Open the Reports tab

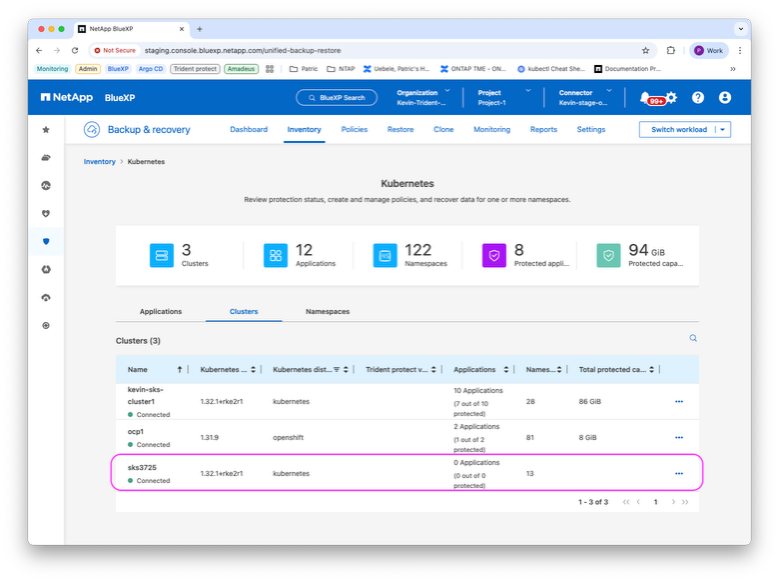tap(544, 129)
